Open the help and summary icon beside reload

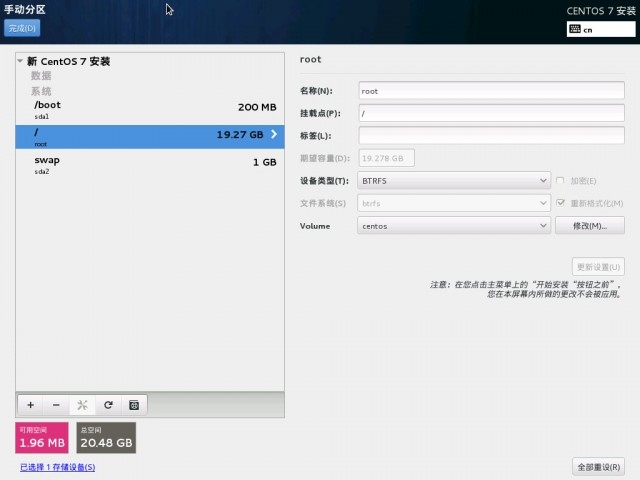coord(134,405)
